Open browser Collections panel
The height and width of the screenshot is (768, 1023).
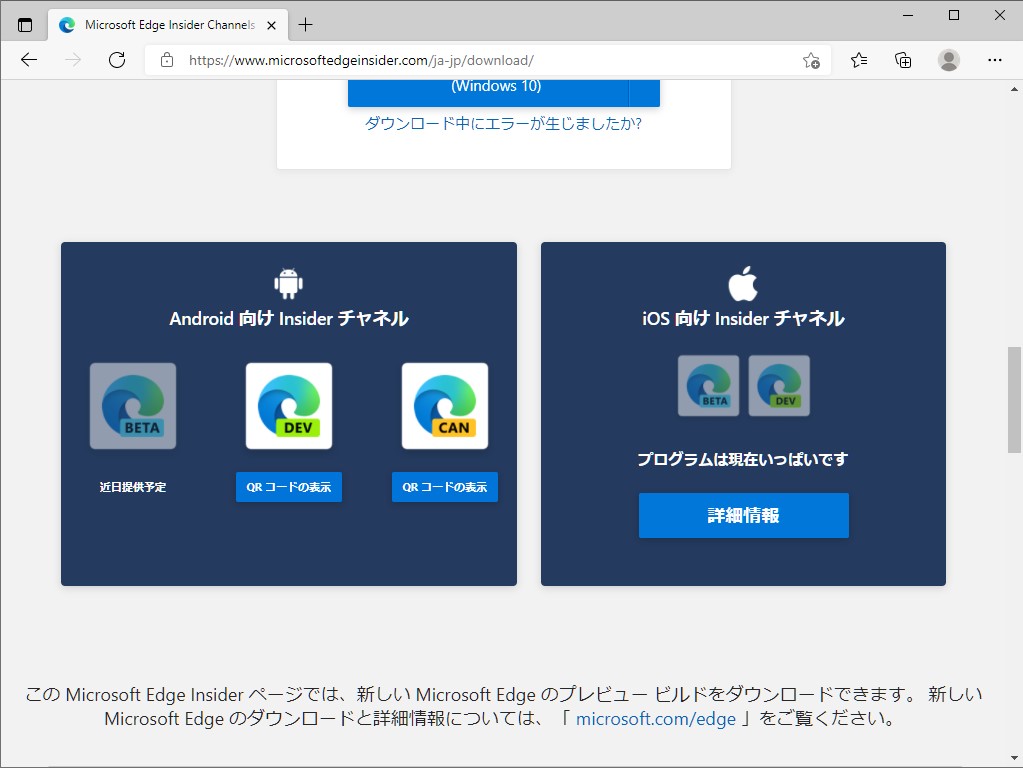point(903,60)
